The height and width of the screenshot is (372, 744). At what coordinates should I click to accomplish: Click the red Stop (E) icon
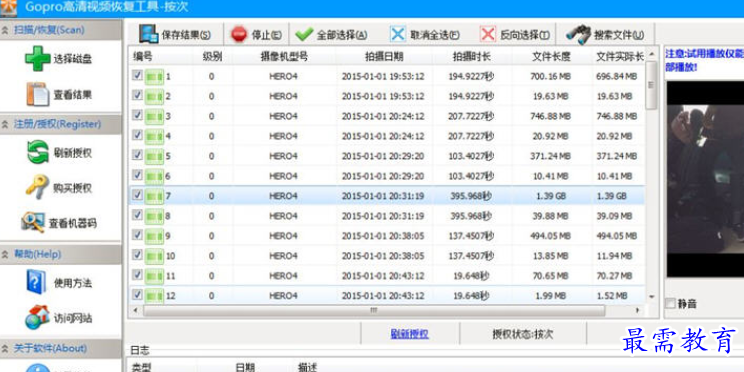[x=239, y=34]
